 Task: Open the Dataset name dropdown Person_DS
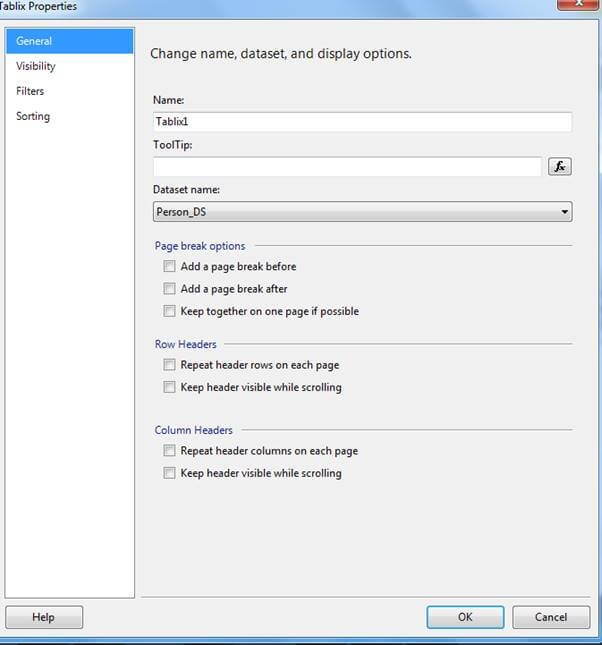363,212
